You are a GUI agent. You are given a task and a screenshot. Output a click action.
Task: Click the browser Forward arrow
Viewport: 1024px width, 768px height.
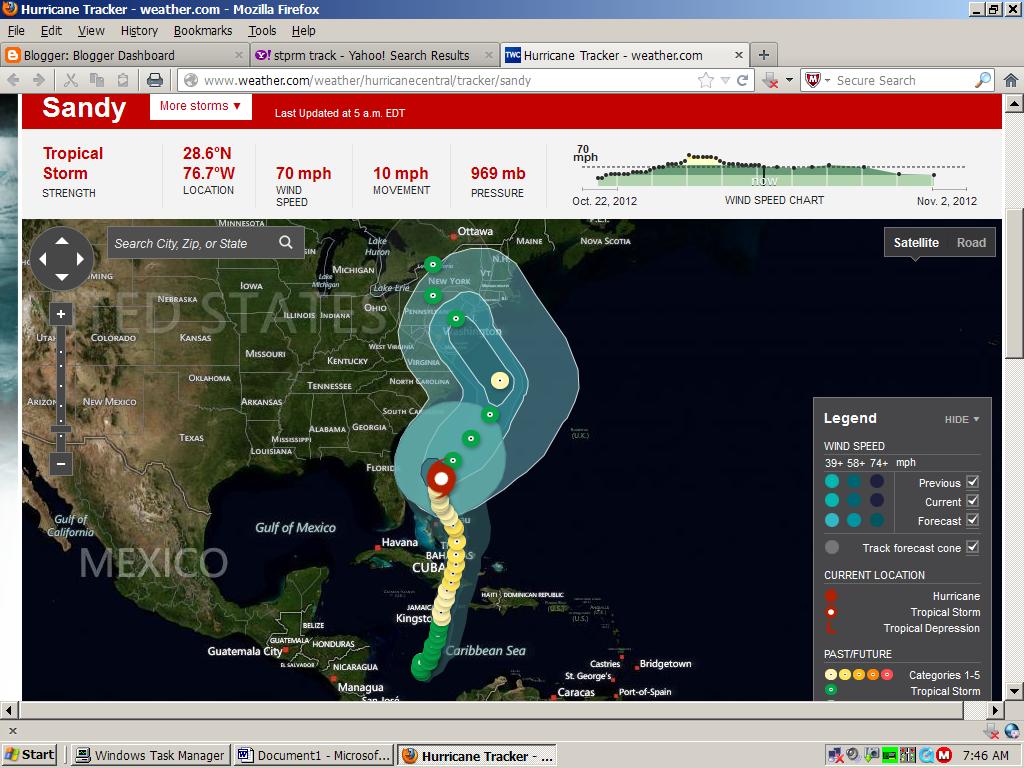click(39, 80)
